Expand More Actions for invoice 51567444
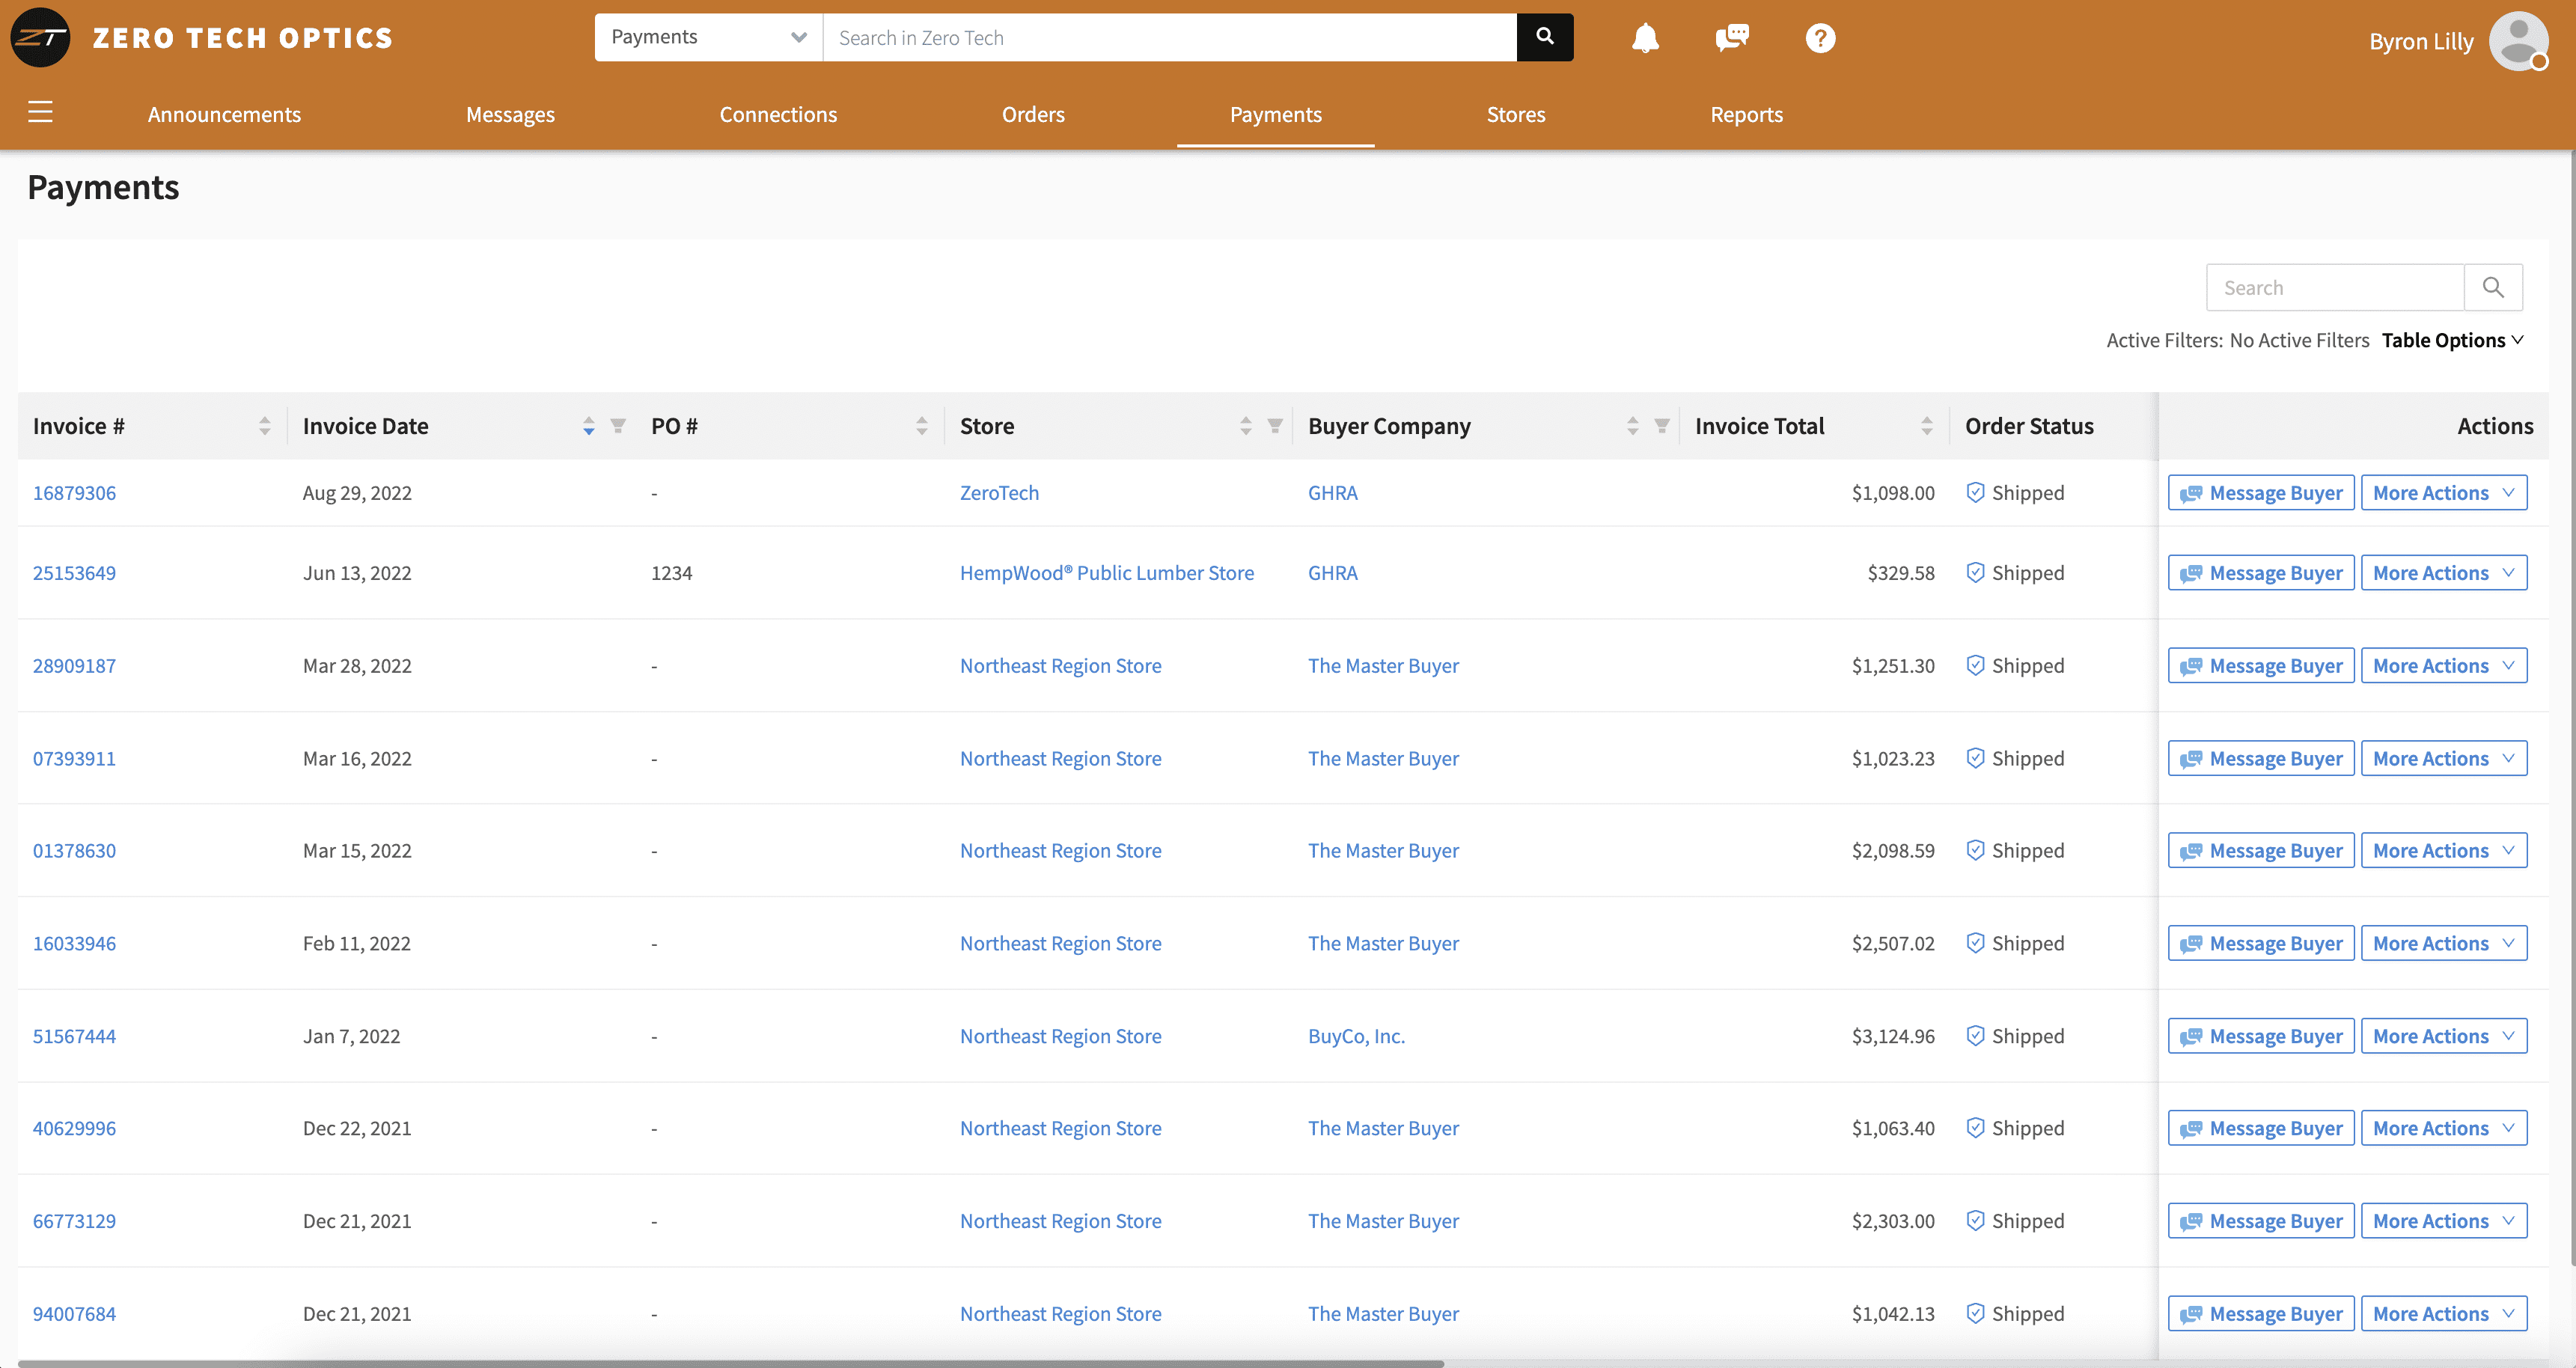2576x1368 pixels. coord(2443,1037)
